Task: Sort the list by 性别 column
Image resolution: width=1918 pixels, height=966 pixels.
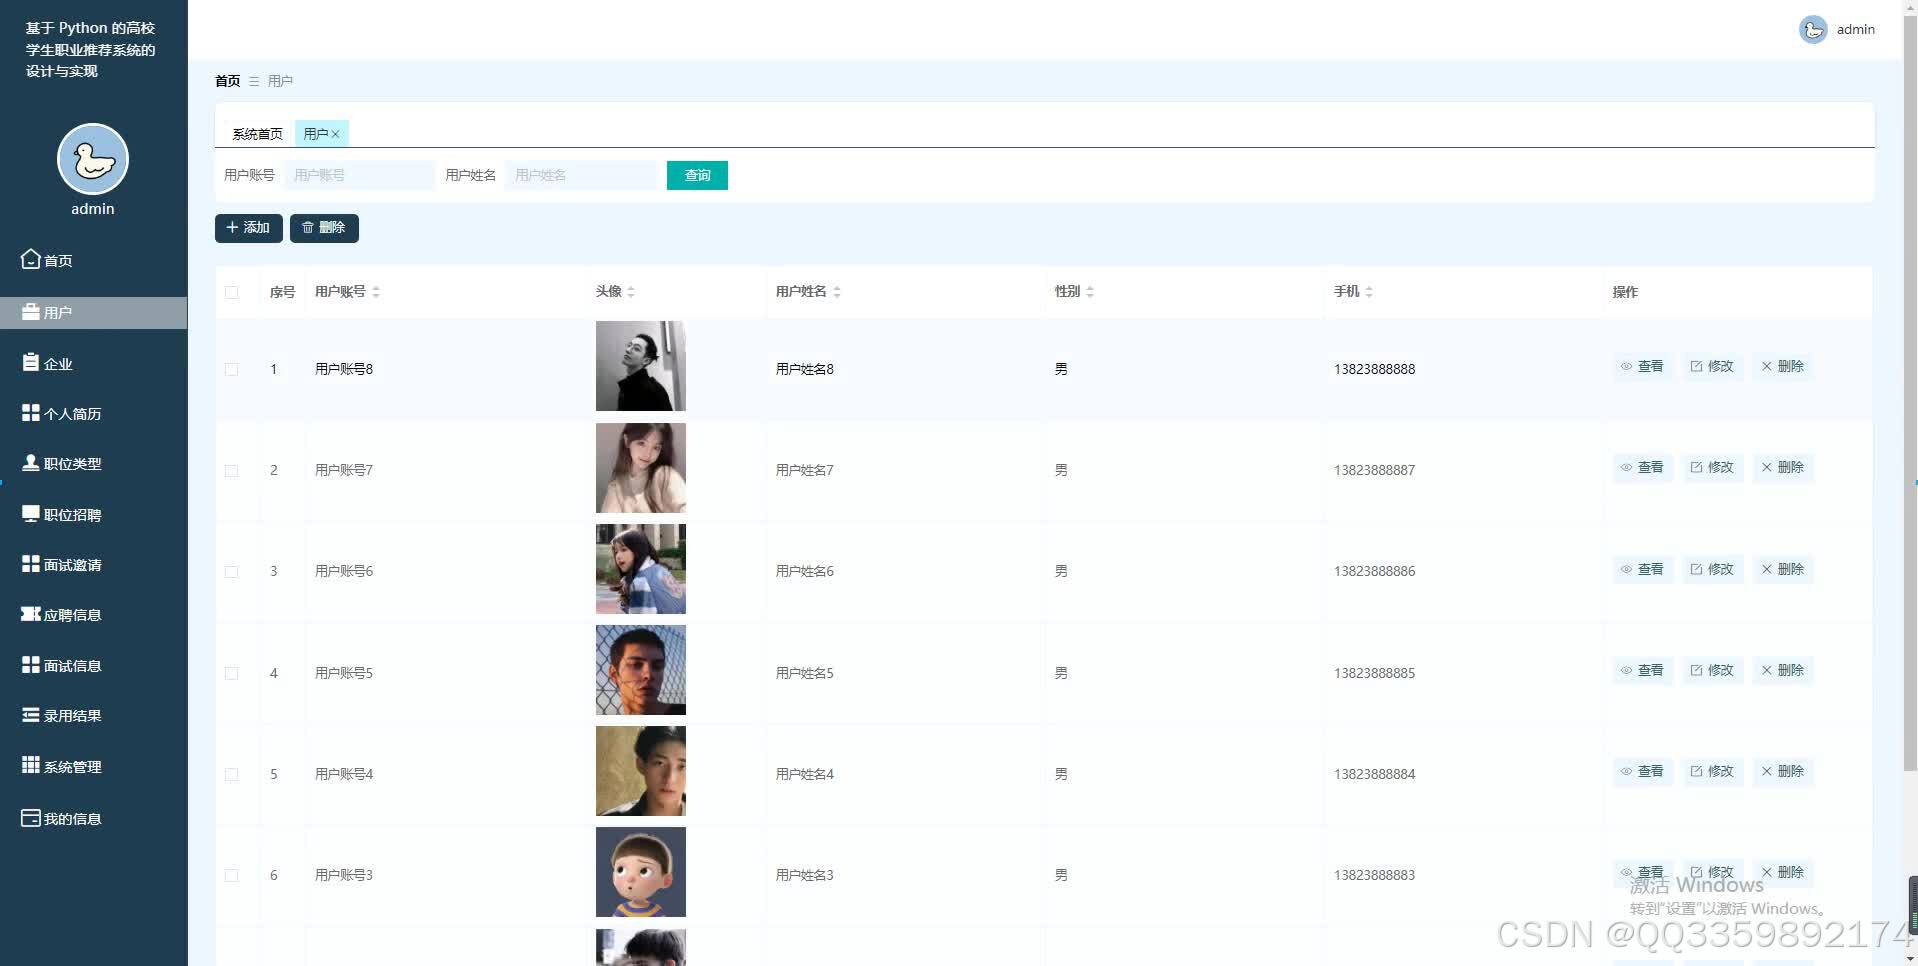Action: click(1091, 292)
